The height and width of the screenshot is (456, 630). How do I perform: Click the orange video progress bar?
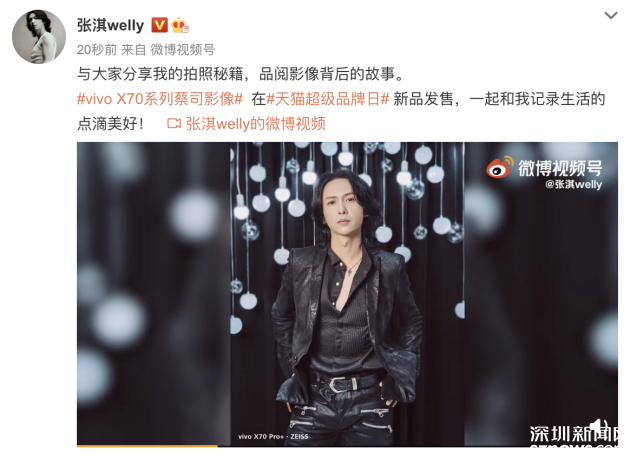point(147,446)
